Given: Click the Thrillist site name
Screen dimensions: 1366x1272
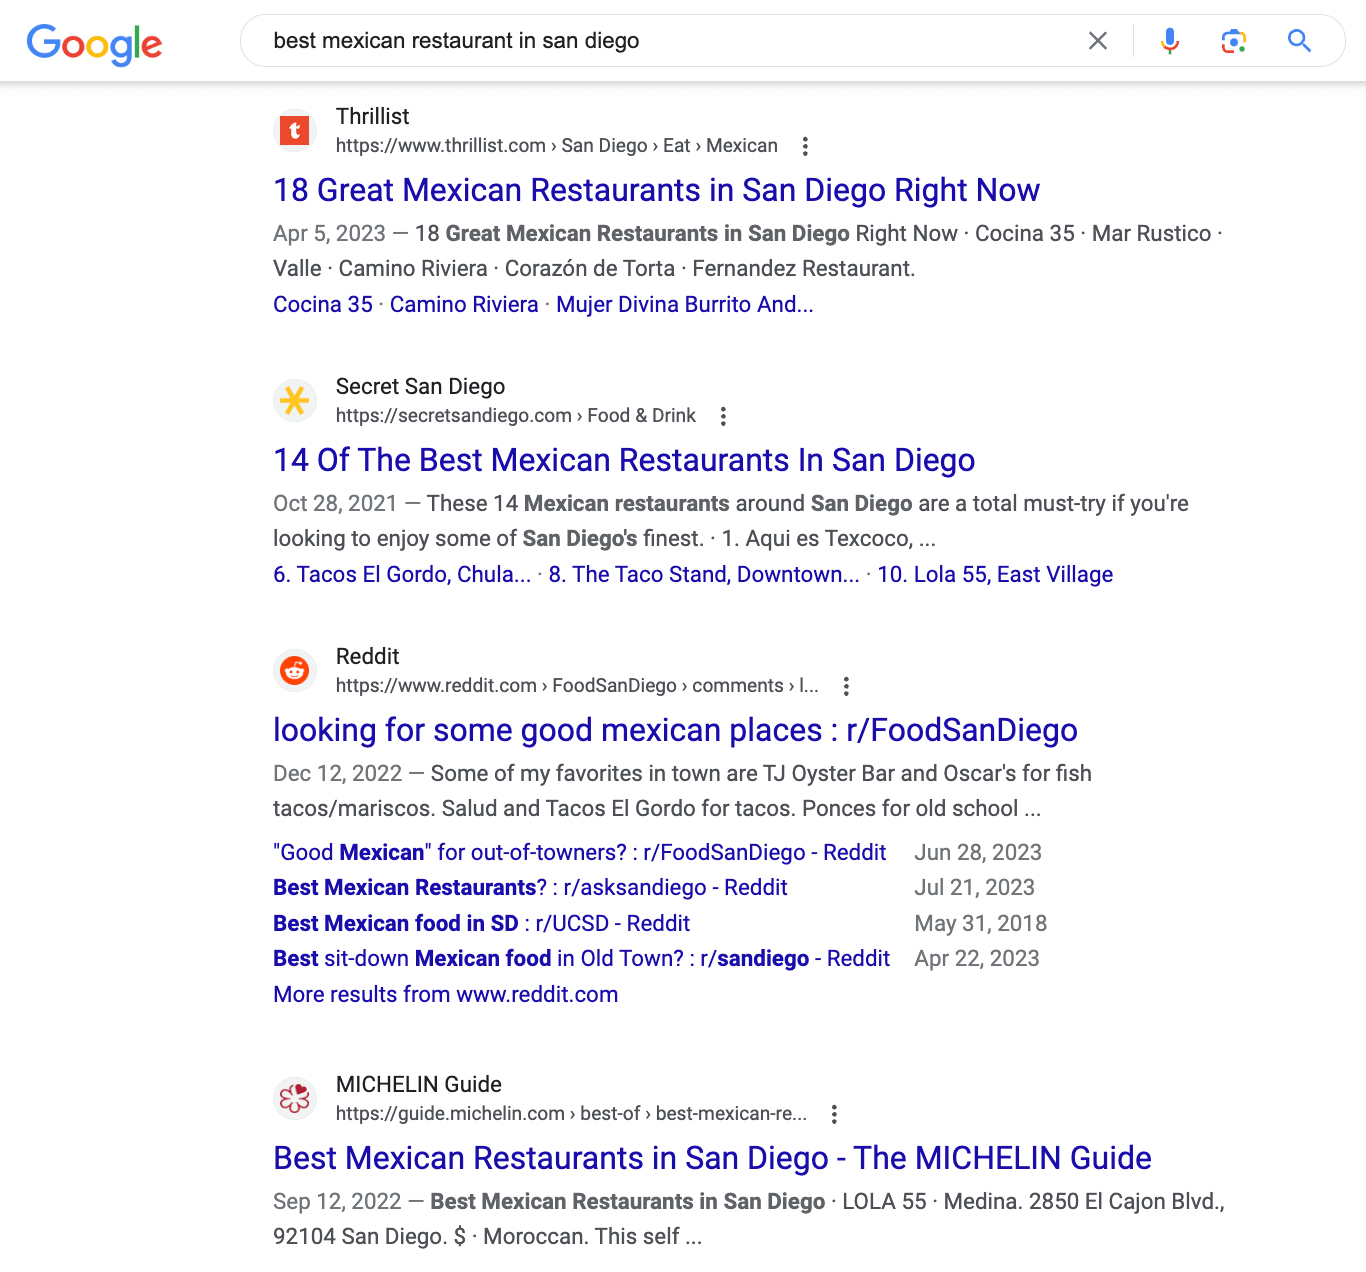Looking at the screenshot, I should (372, 116).
